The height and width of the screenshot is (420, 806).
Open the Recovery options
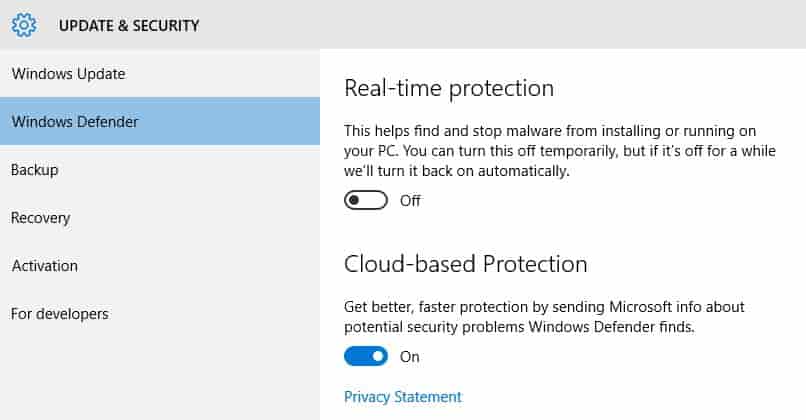(x=160, y=217)
